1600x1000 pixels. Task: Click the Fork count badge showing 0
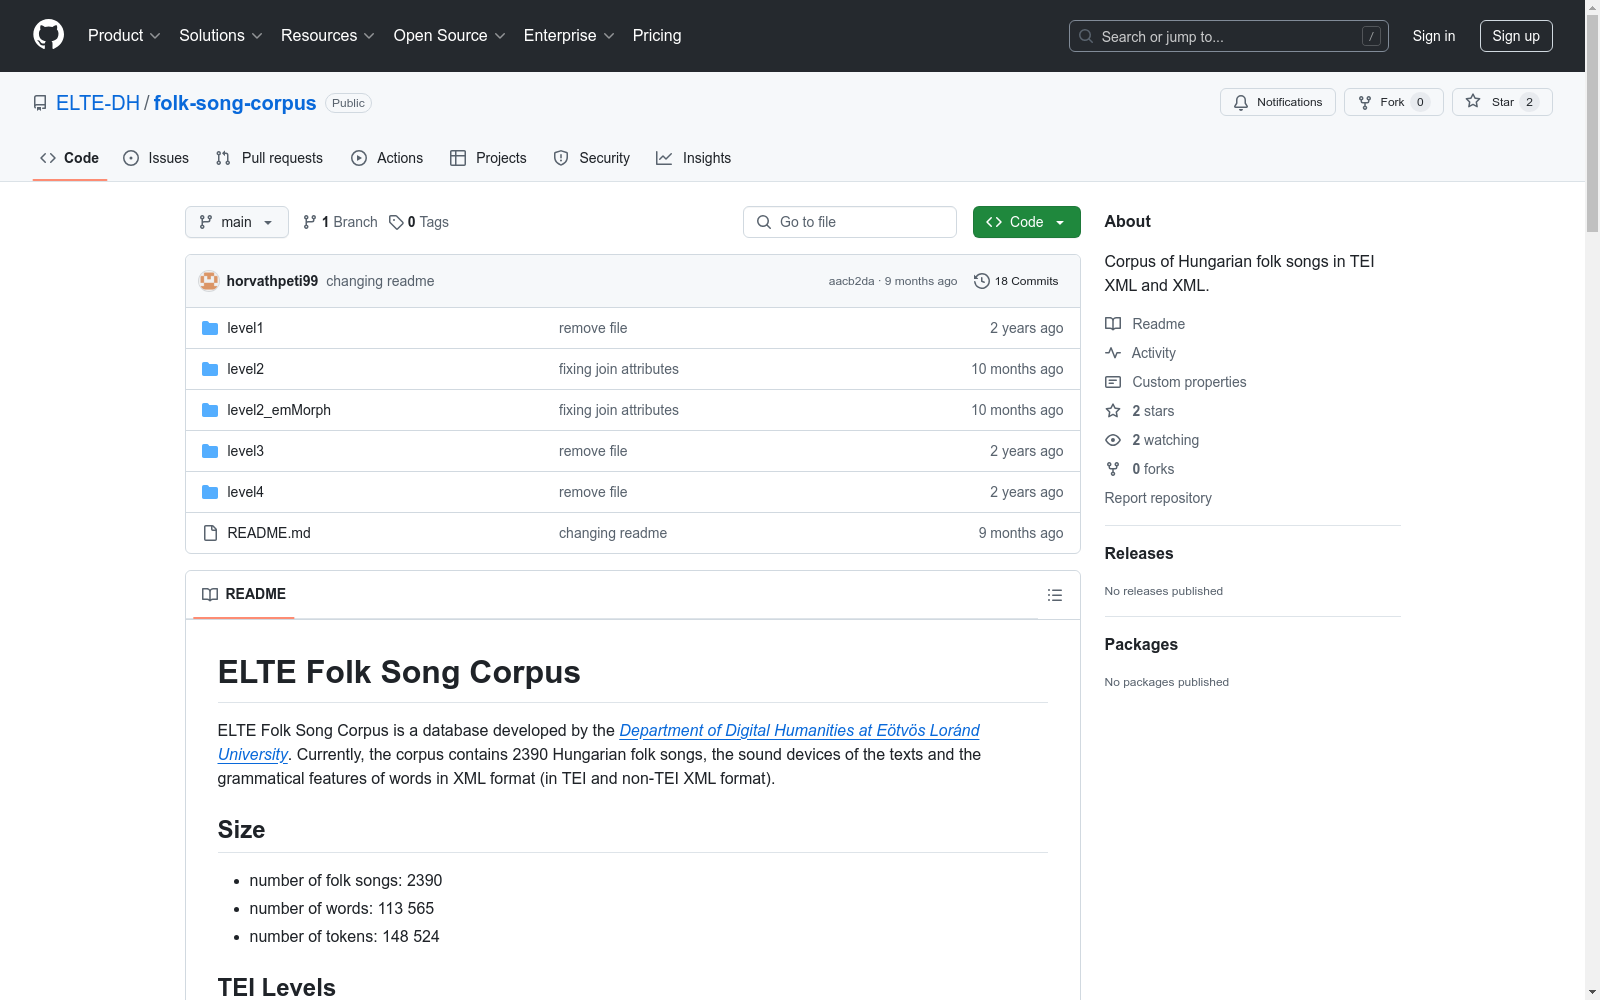pos(1420,102)
